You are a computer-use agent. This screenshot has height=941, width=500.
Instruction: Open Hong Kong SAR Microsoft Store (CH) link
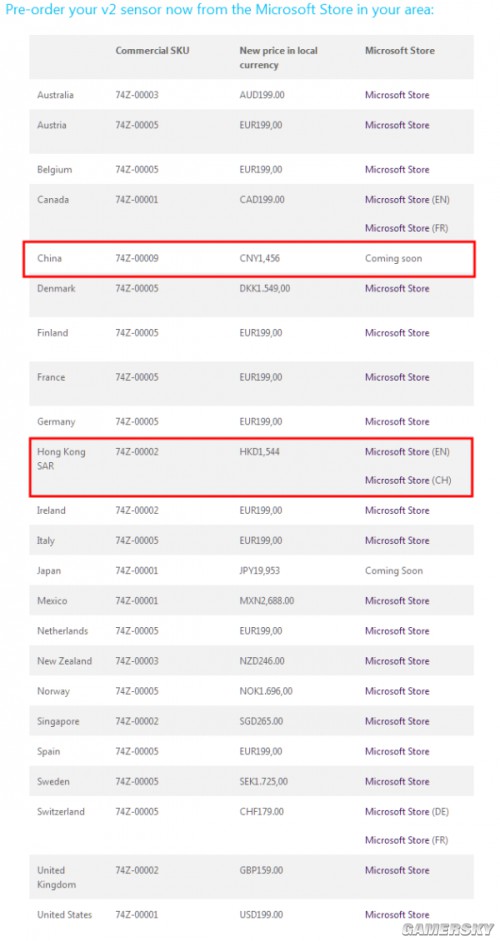point(408,480)
